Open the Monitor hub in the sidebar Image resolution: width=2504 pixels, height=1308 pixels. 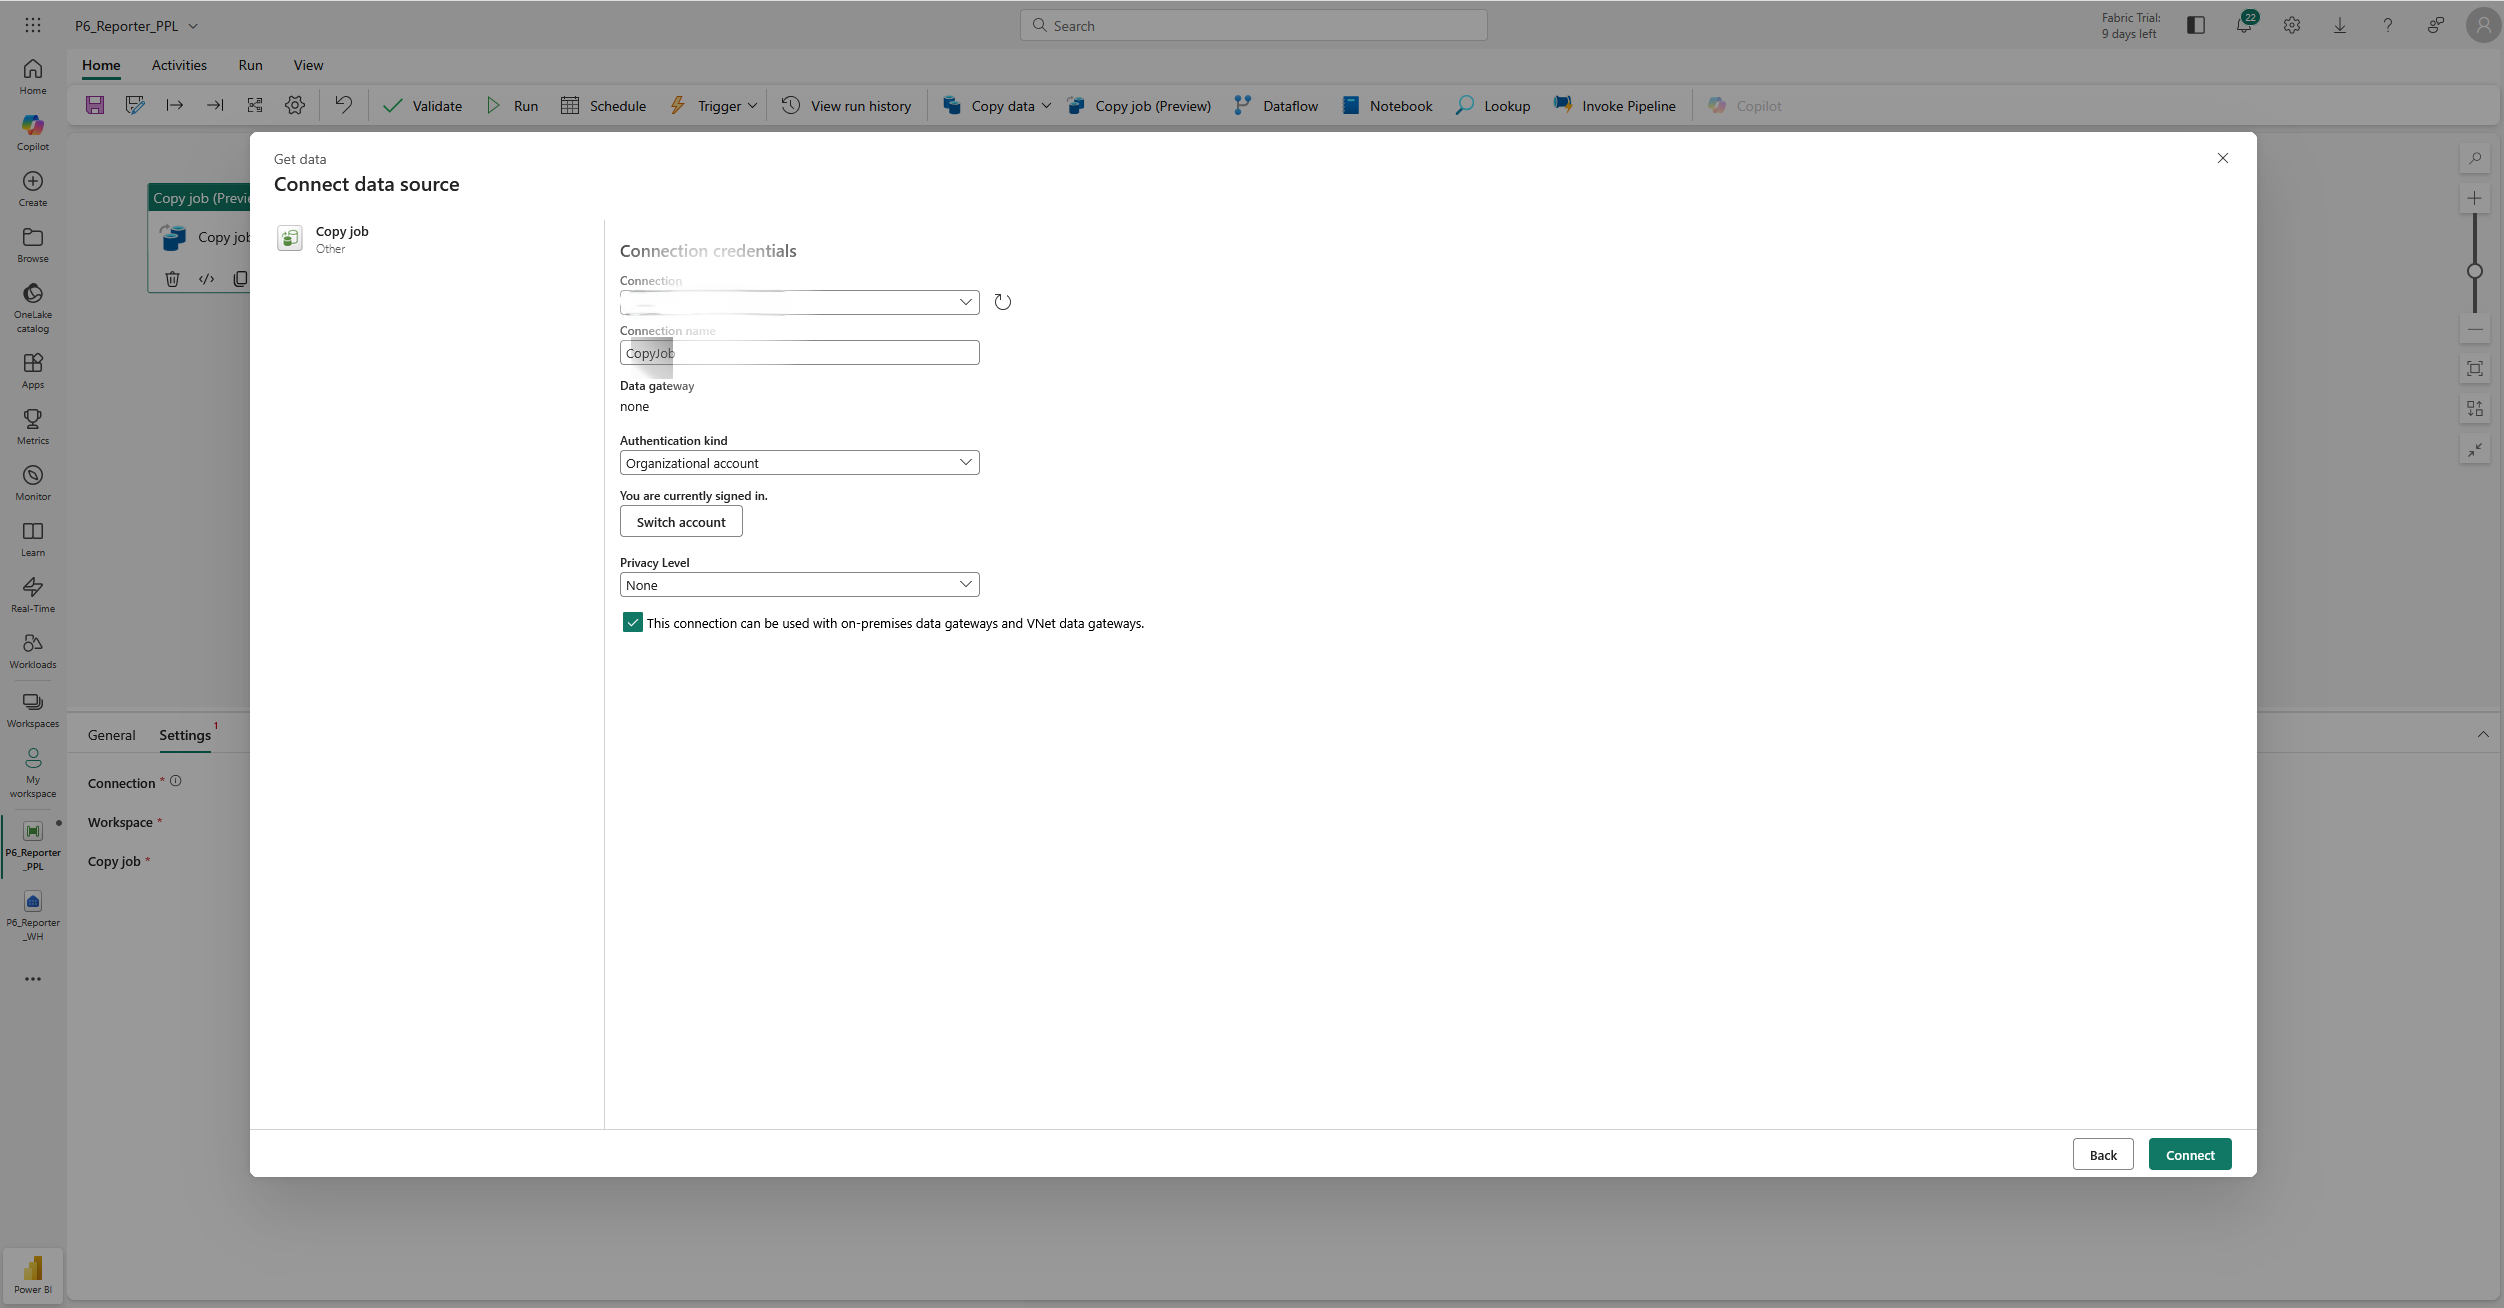click(x=32, y=481)
